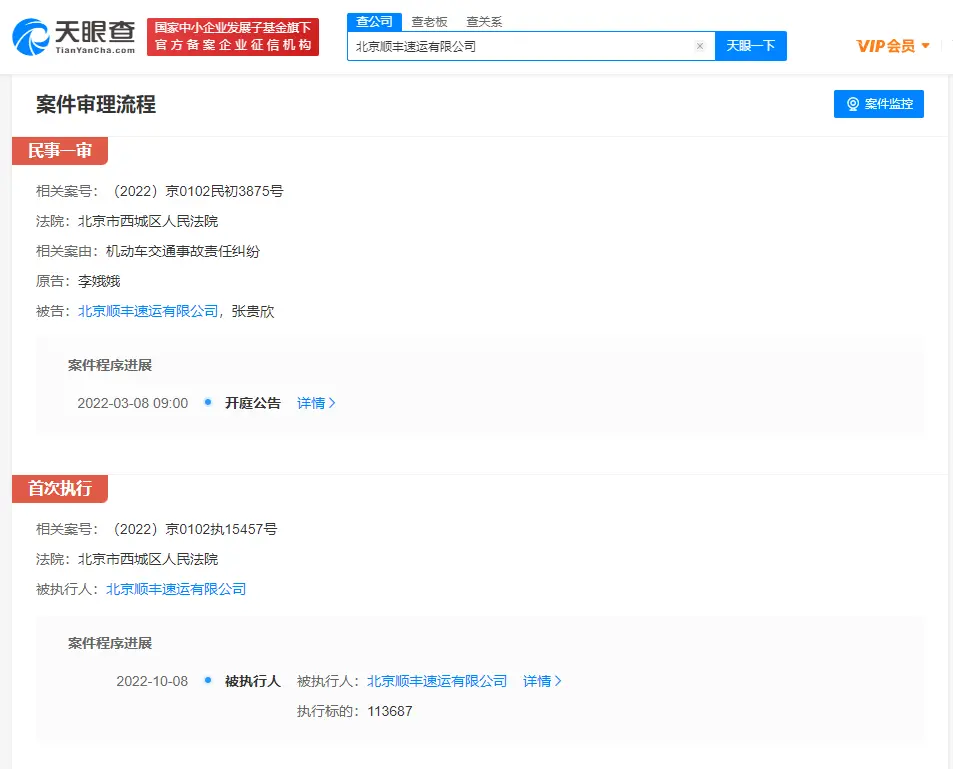This screenshot has width=953, height=769.
Task: Click the 天眼一下 search button
Action: (751, 46)
